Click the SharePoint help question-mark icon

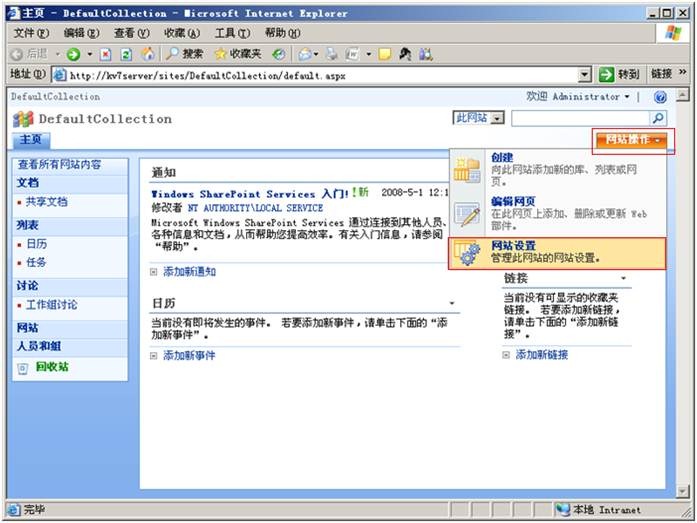tap(660, 97)
